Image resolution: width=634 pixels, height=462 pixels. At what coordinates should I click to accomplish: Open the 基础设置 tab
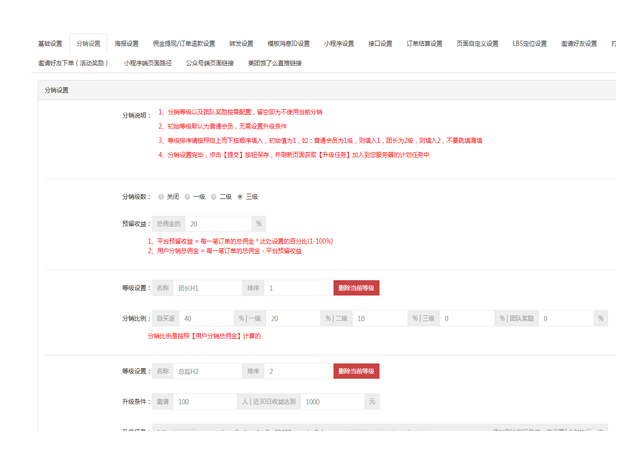tap(50, 44)
